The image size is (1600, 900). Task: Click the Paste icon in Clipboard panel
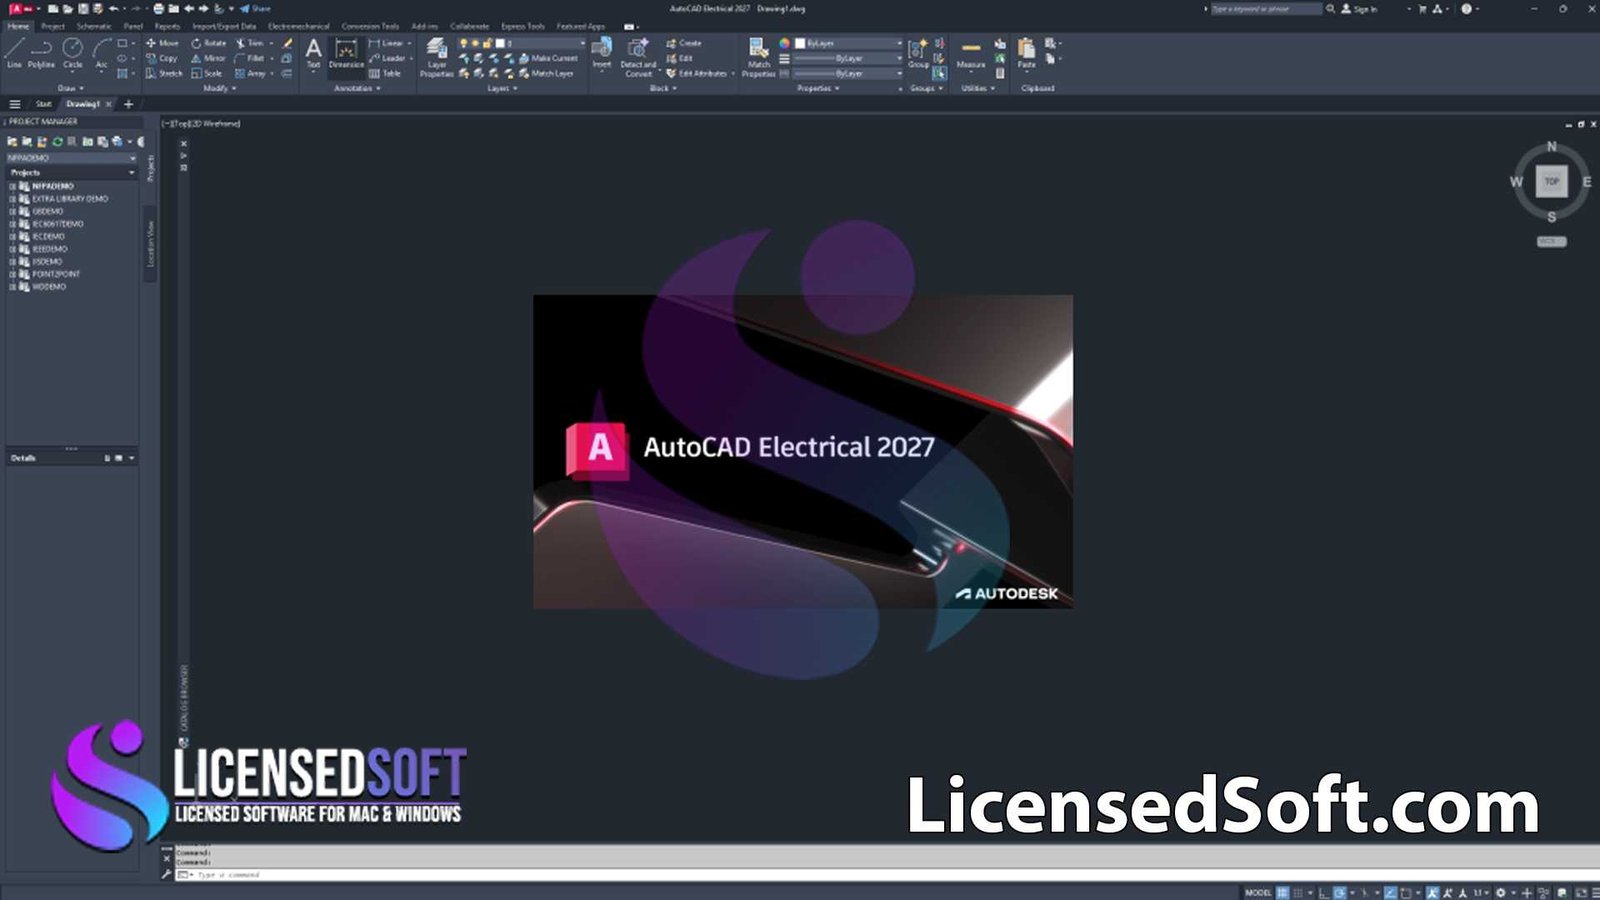[x=1024, y=50]
